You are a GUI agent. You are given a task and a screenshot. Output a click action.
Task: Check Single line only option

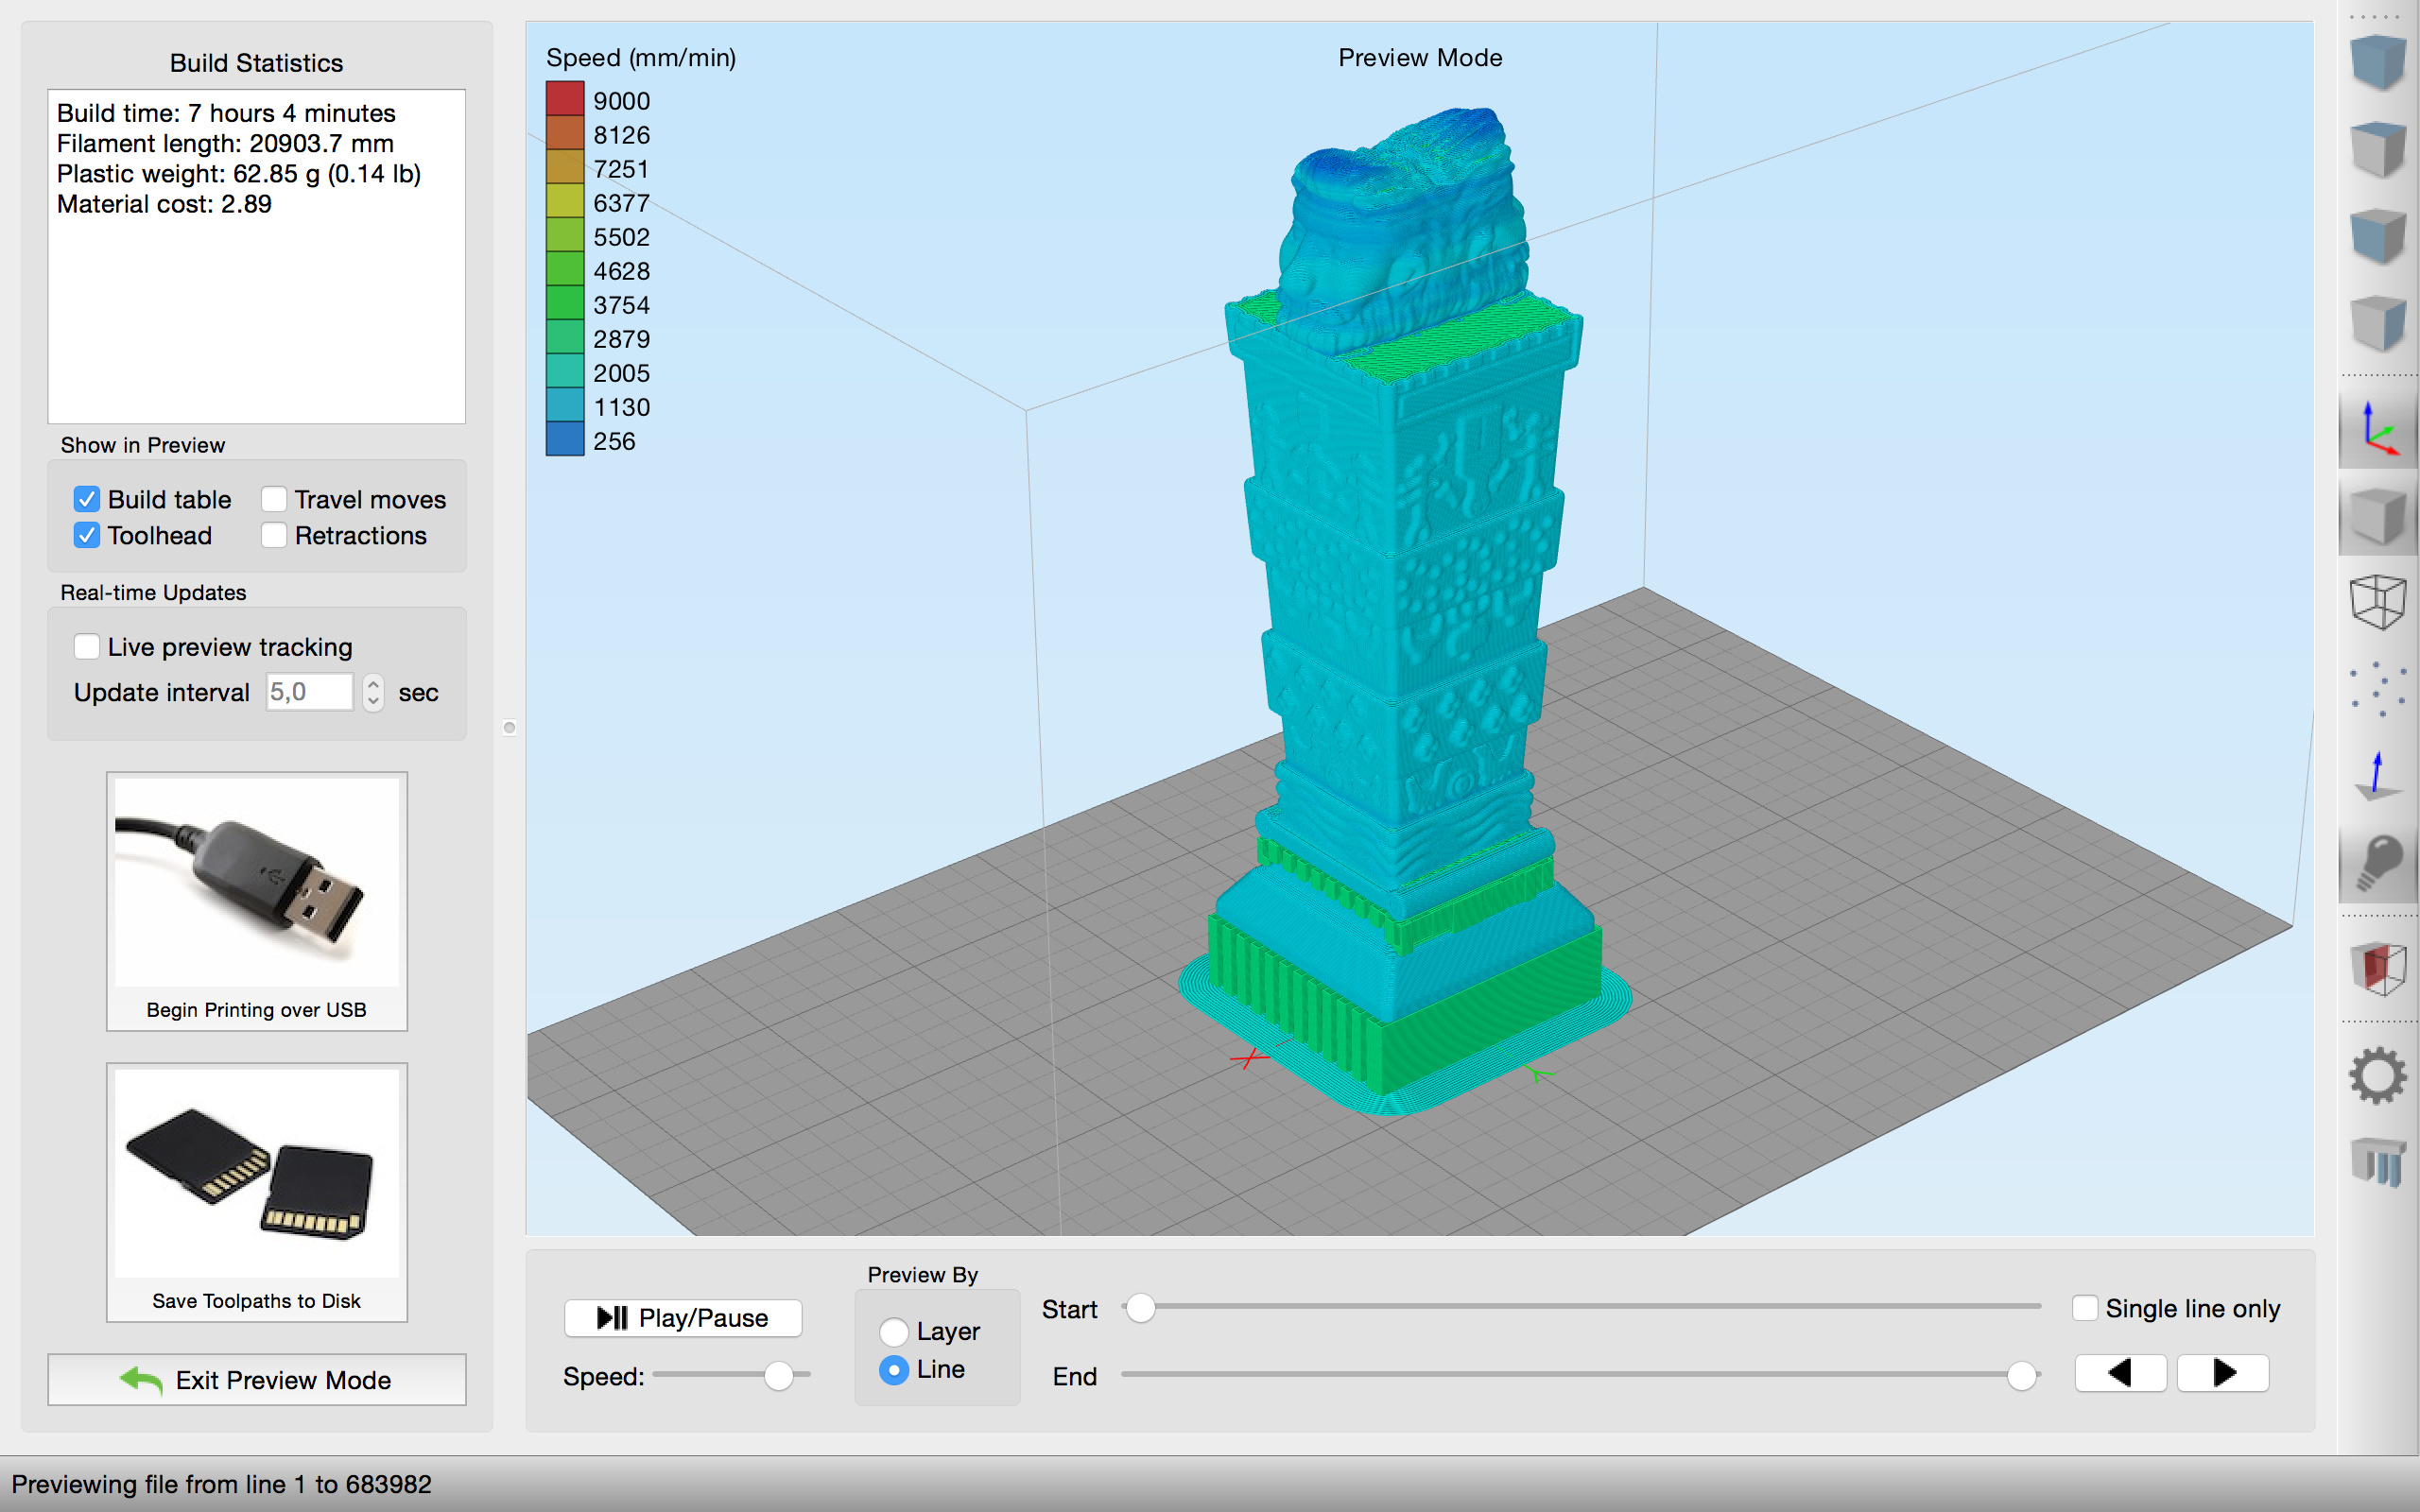click(x=2085, y=1308)
